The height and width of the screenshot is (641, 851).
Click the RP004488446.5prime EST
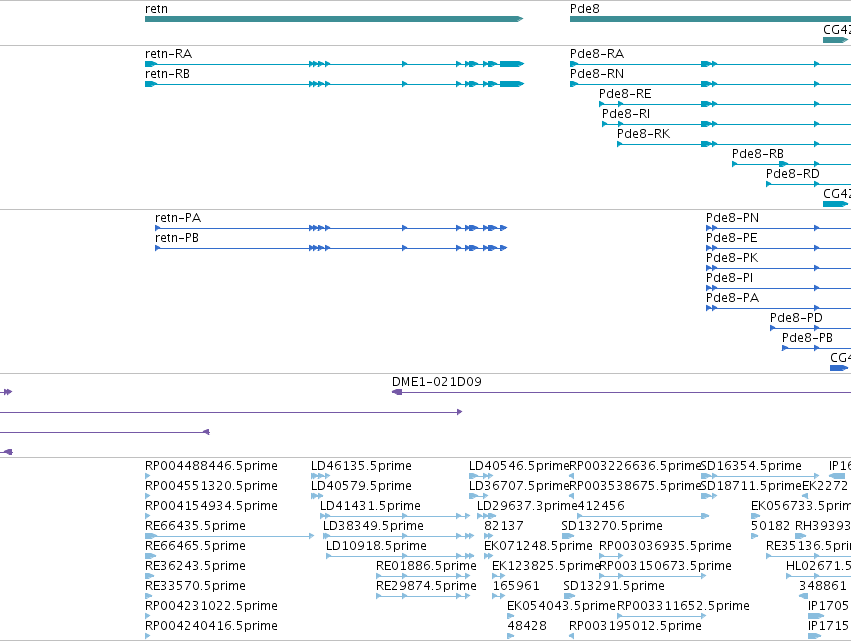(148, 476)
